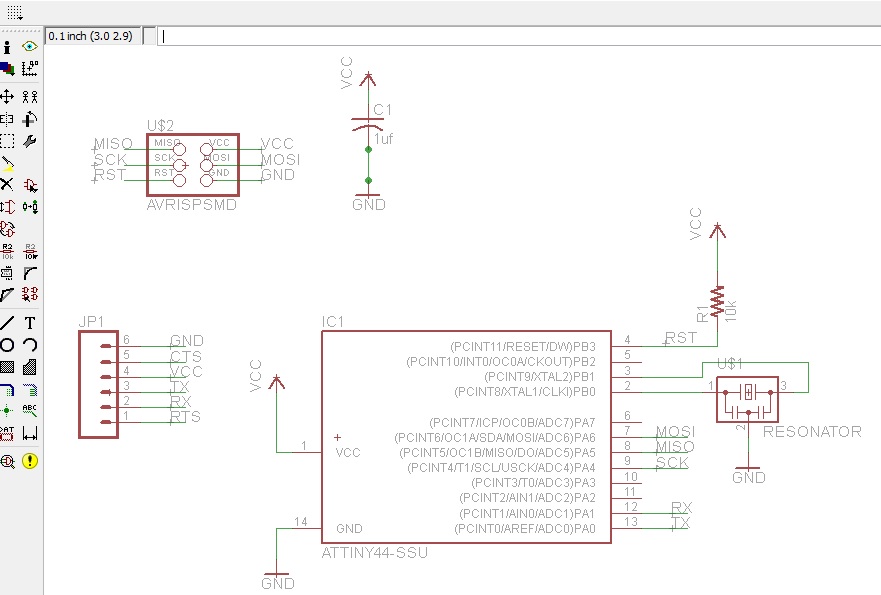Select the Delete tool
The height and width of the screenshot is (595, 881).
point(7,185)
